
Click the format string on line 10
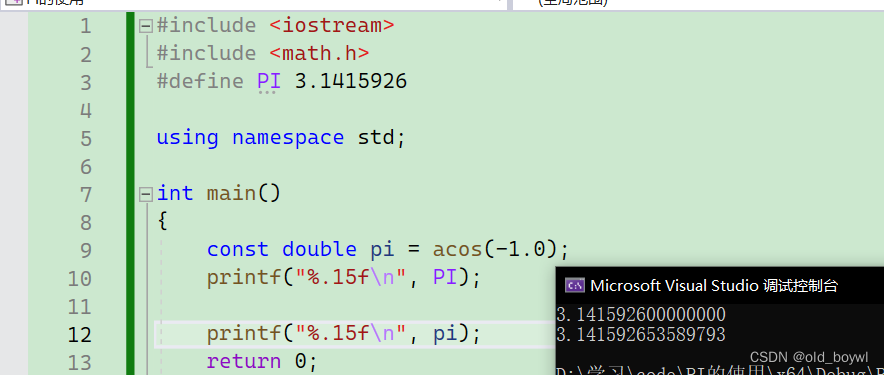351,277
